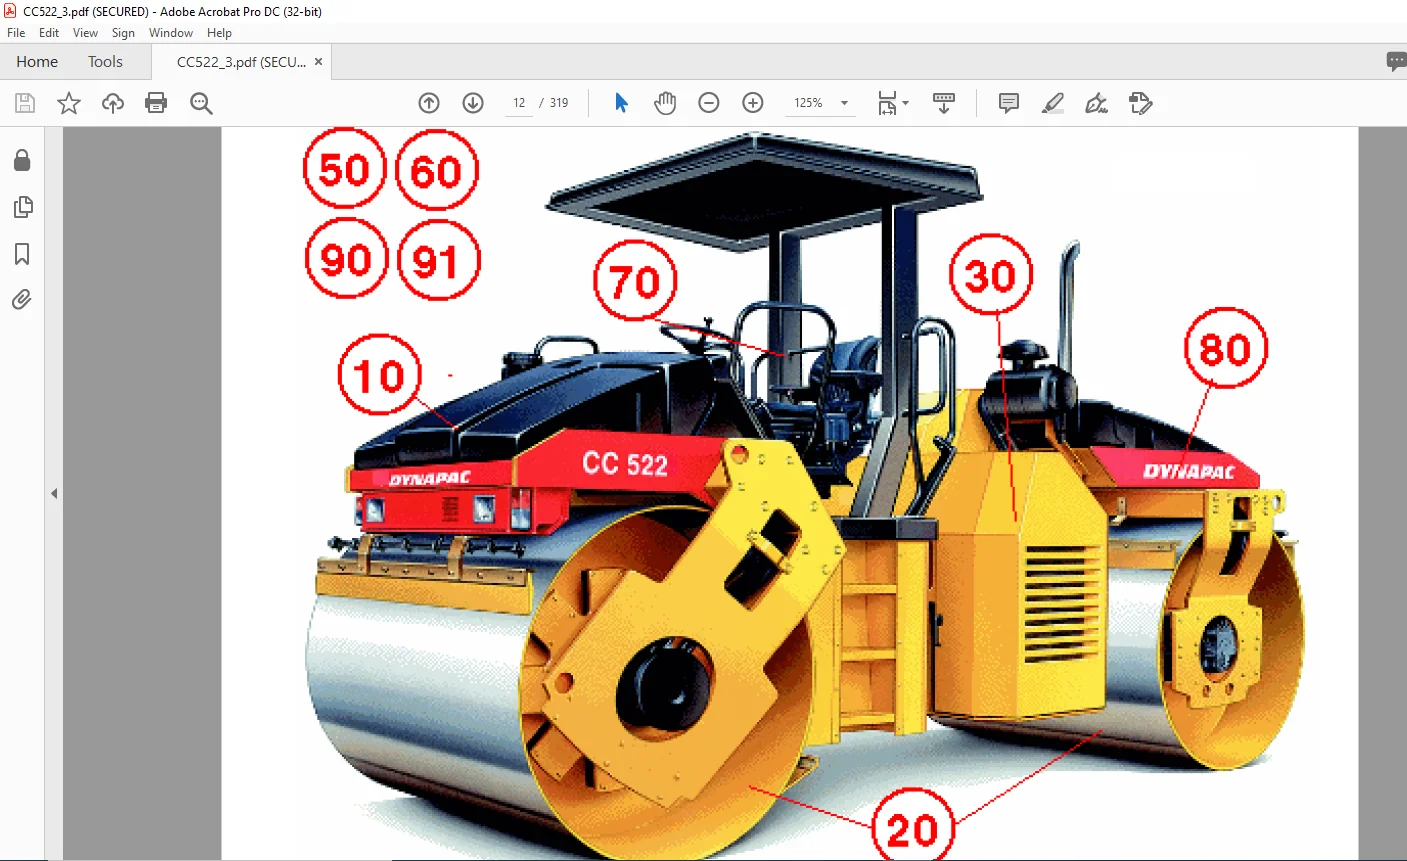Click the red circled number 80
The width and height of the screenshot is (1407, 861).
point(1226,349)
